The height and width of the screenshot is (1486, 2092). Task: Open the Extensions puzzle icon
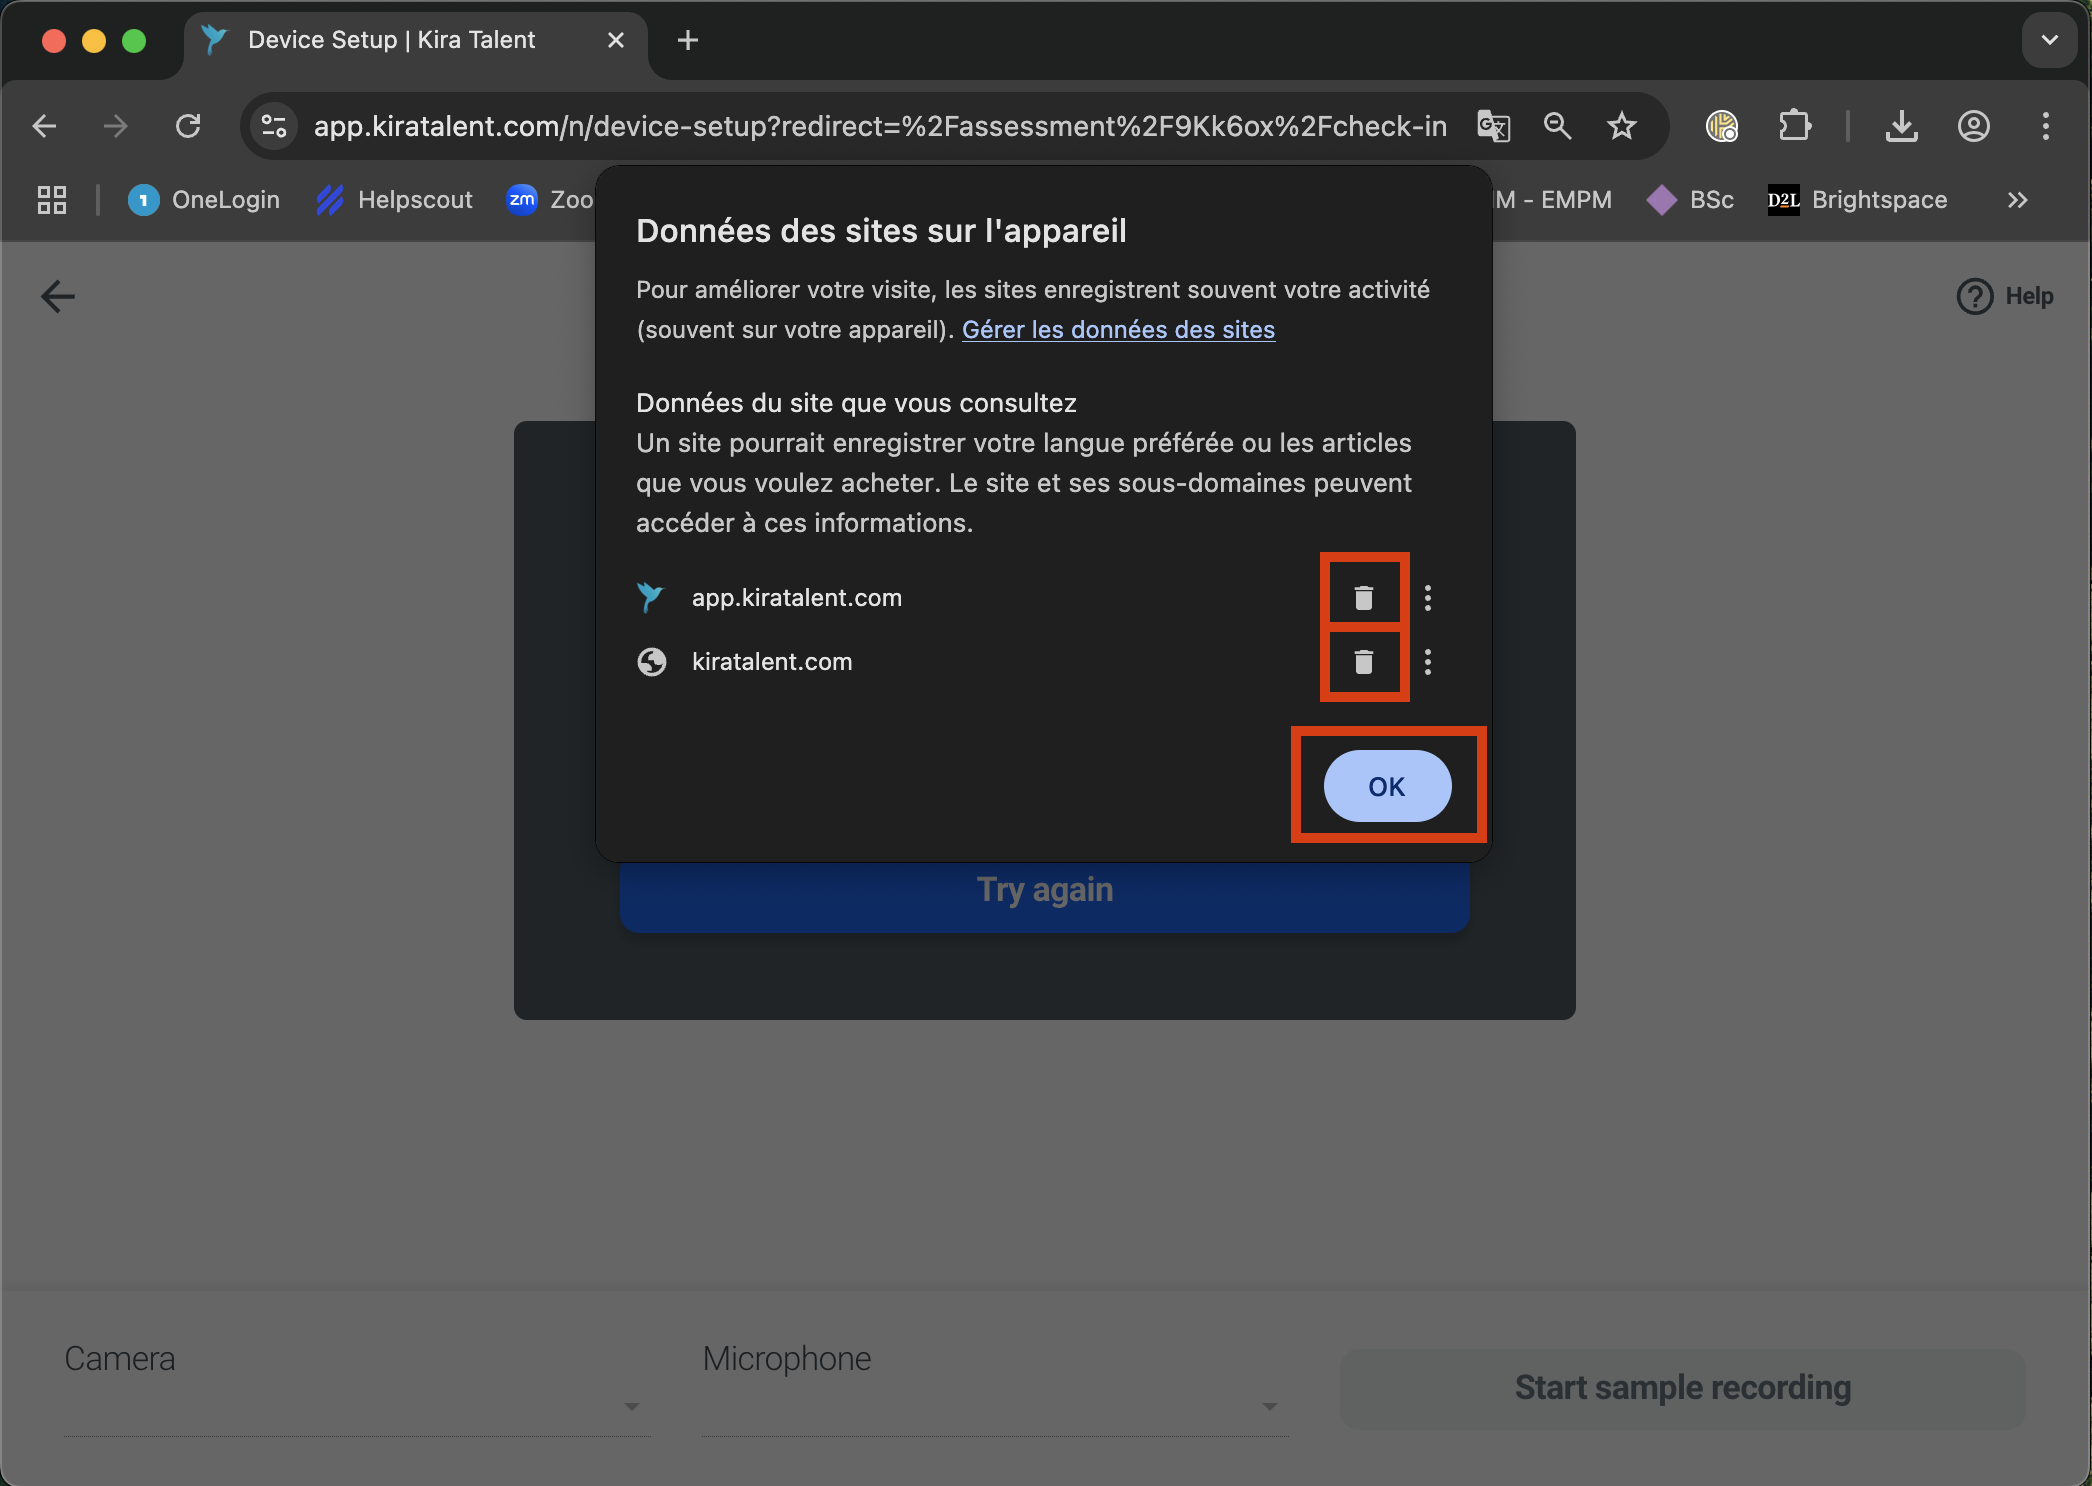pyautogui.click(x=1794, y=126)
